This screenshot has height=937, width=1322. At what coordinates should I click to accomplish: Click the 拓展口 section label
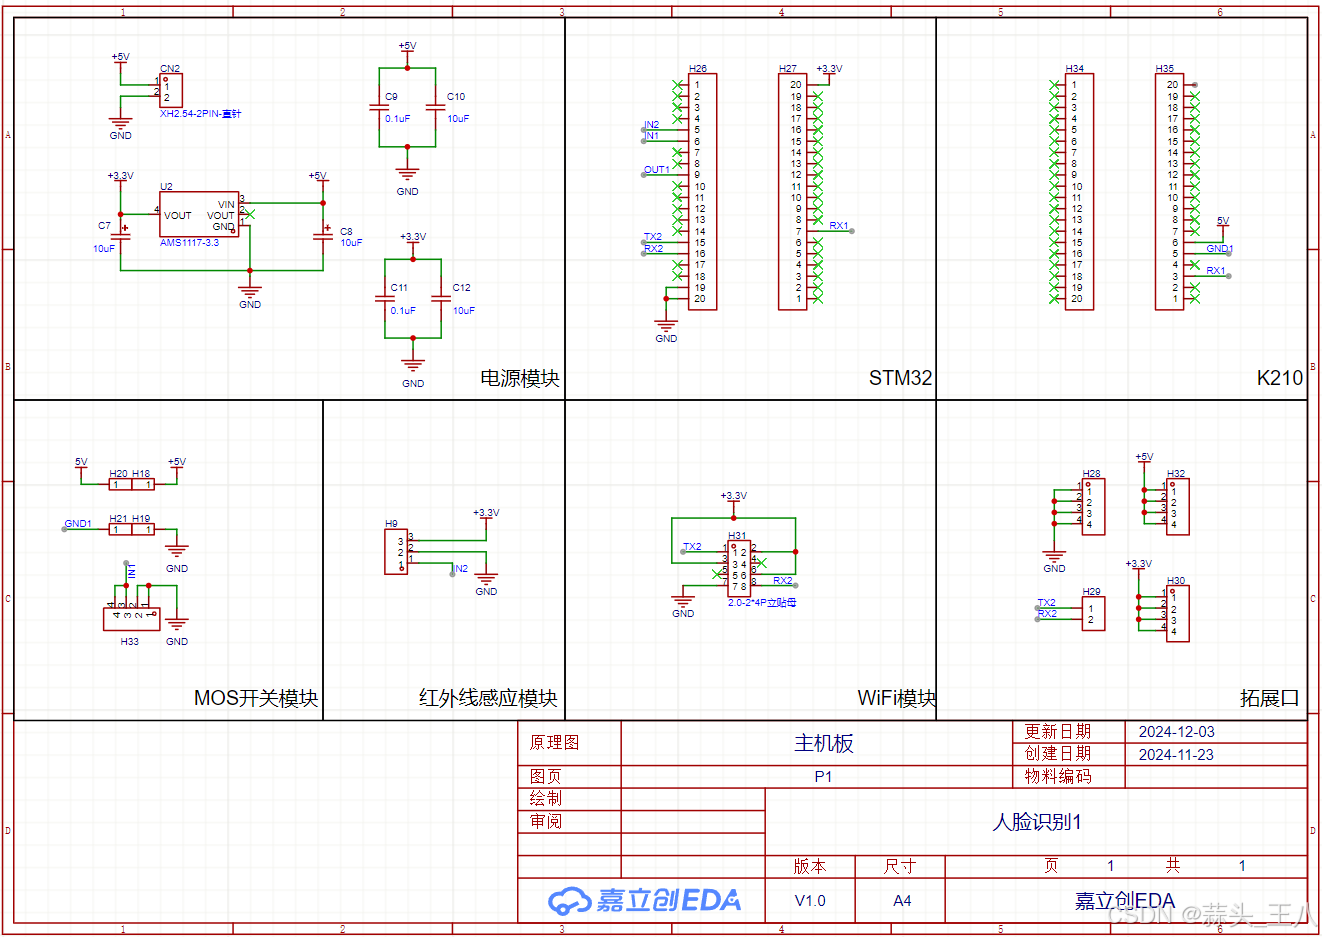[x=1270, y=698]
